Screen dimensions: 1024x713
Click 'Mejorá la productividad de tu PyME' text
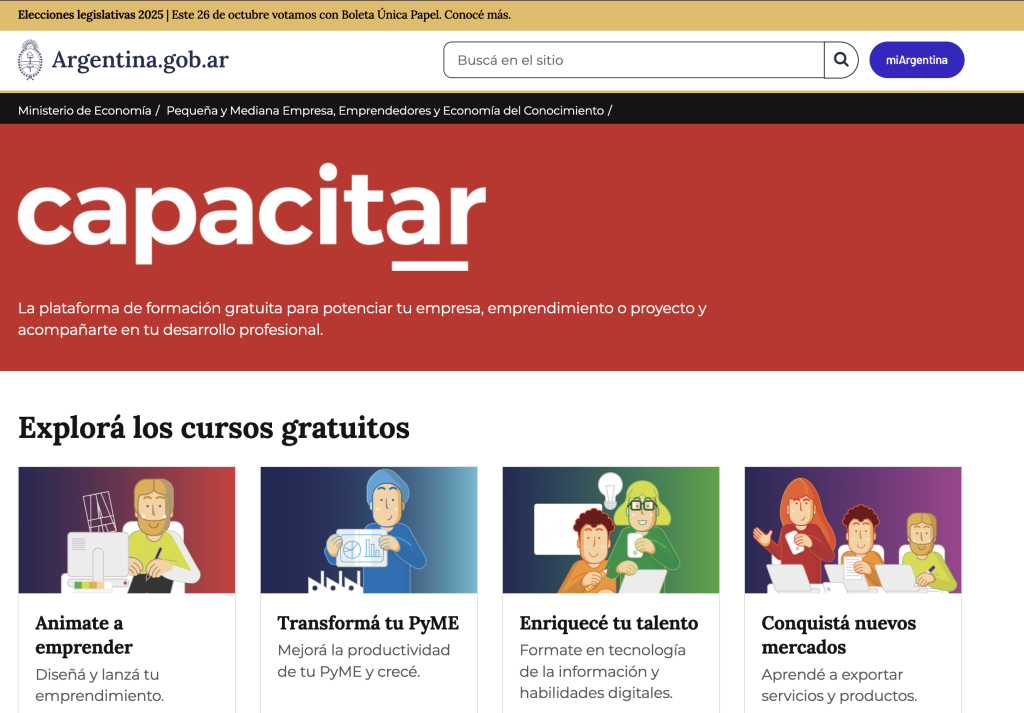coord(364,661)
